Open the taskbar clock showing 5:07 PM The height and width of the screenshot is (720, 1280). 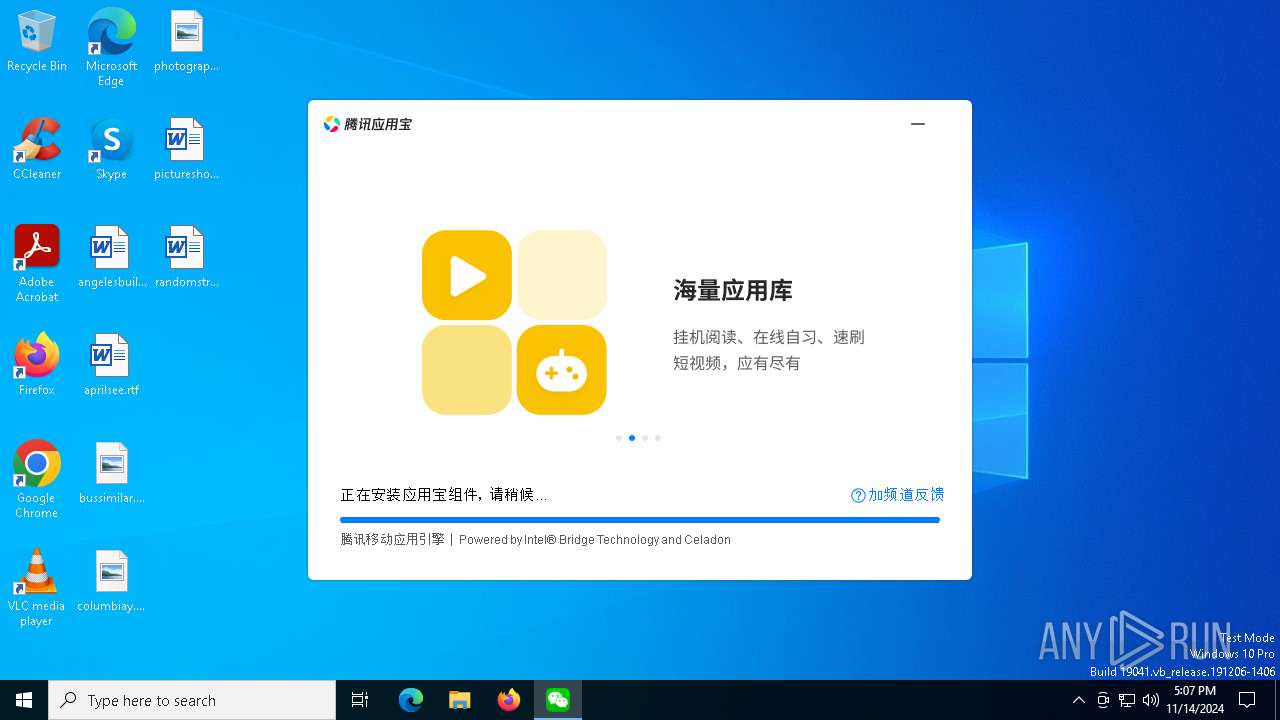pyautogui.click(x=1195, y=700)
